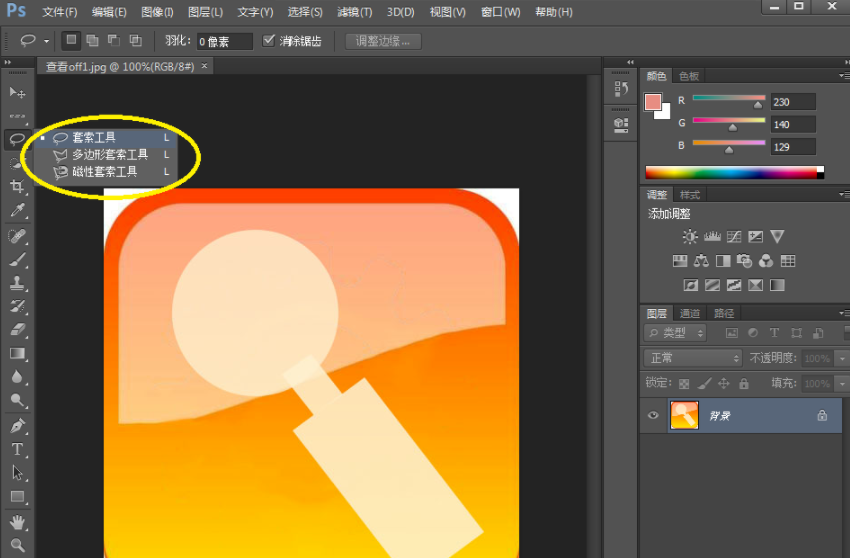Add a Channel Mixer adjustment

tap(766, 261)
